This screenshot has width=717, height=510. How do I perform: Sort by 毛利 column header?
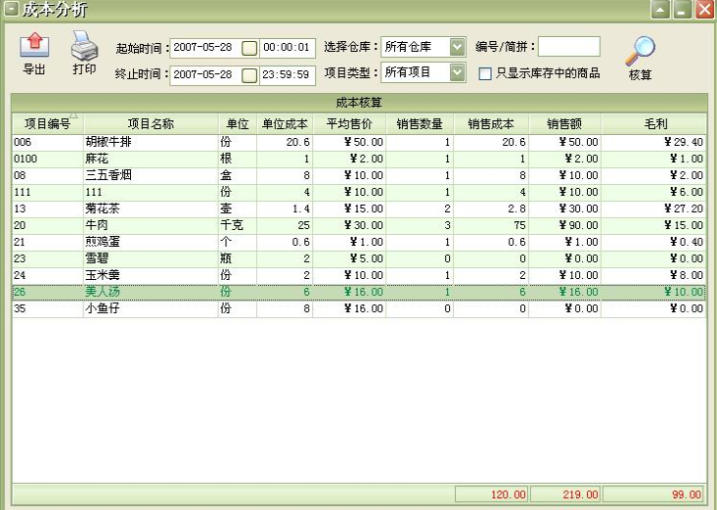[x=656, y=123]
